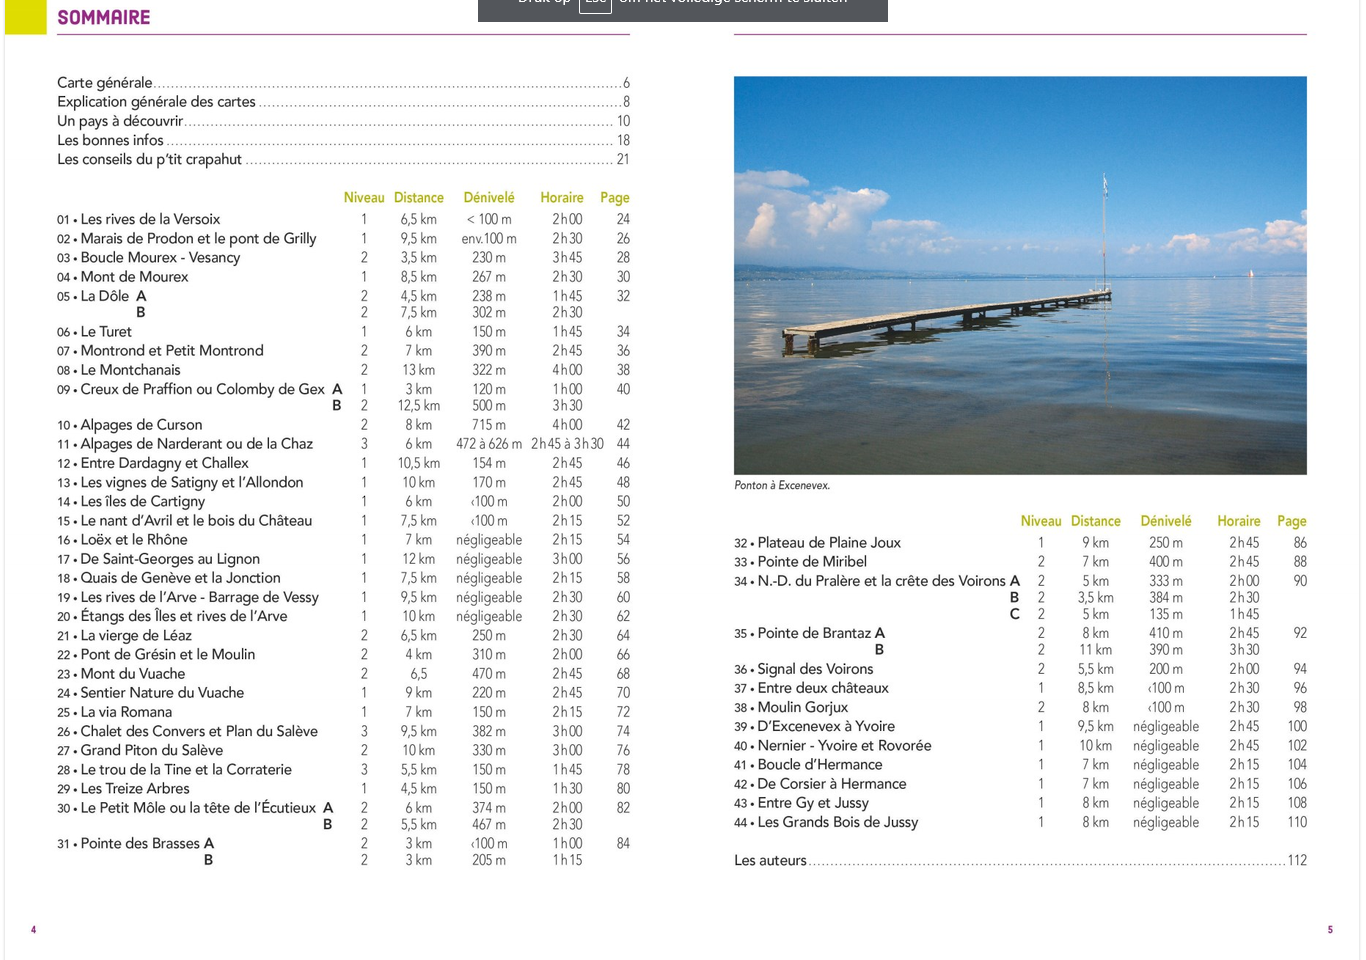Open 'Explication générale des cartes' entry
This screenshot has height=960, width=1366.
[156, 102]
